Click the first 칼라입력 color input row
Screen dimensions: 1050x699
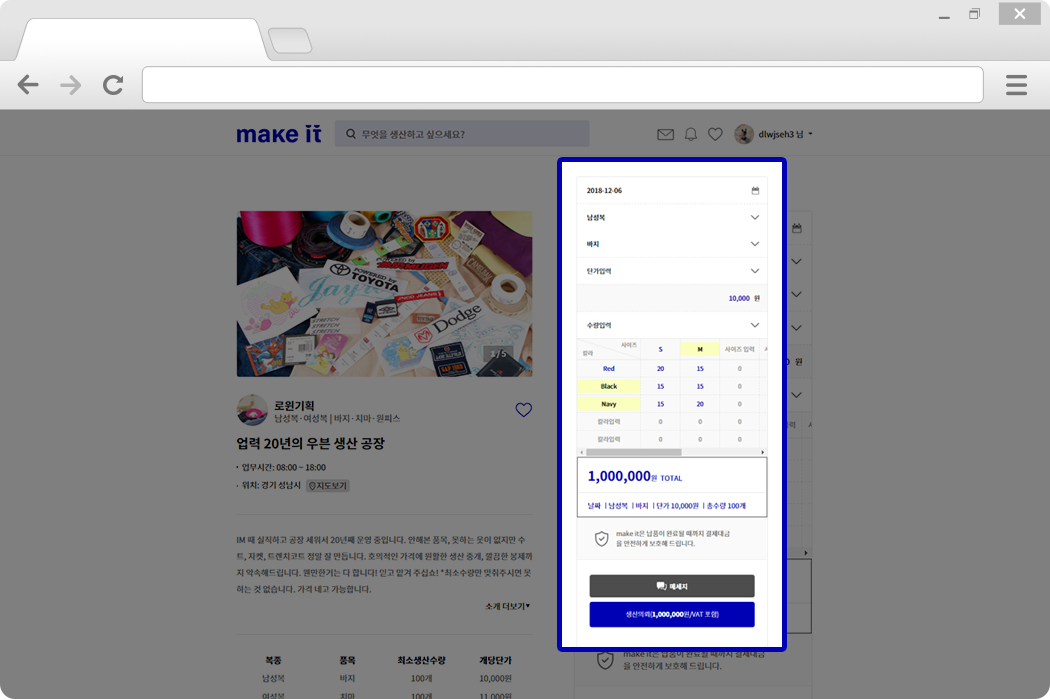609,422
